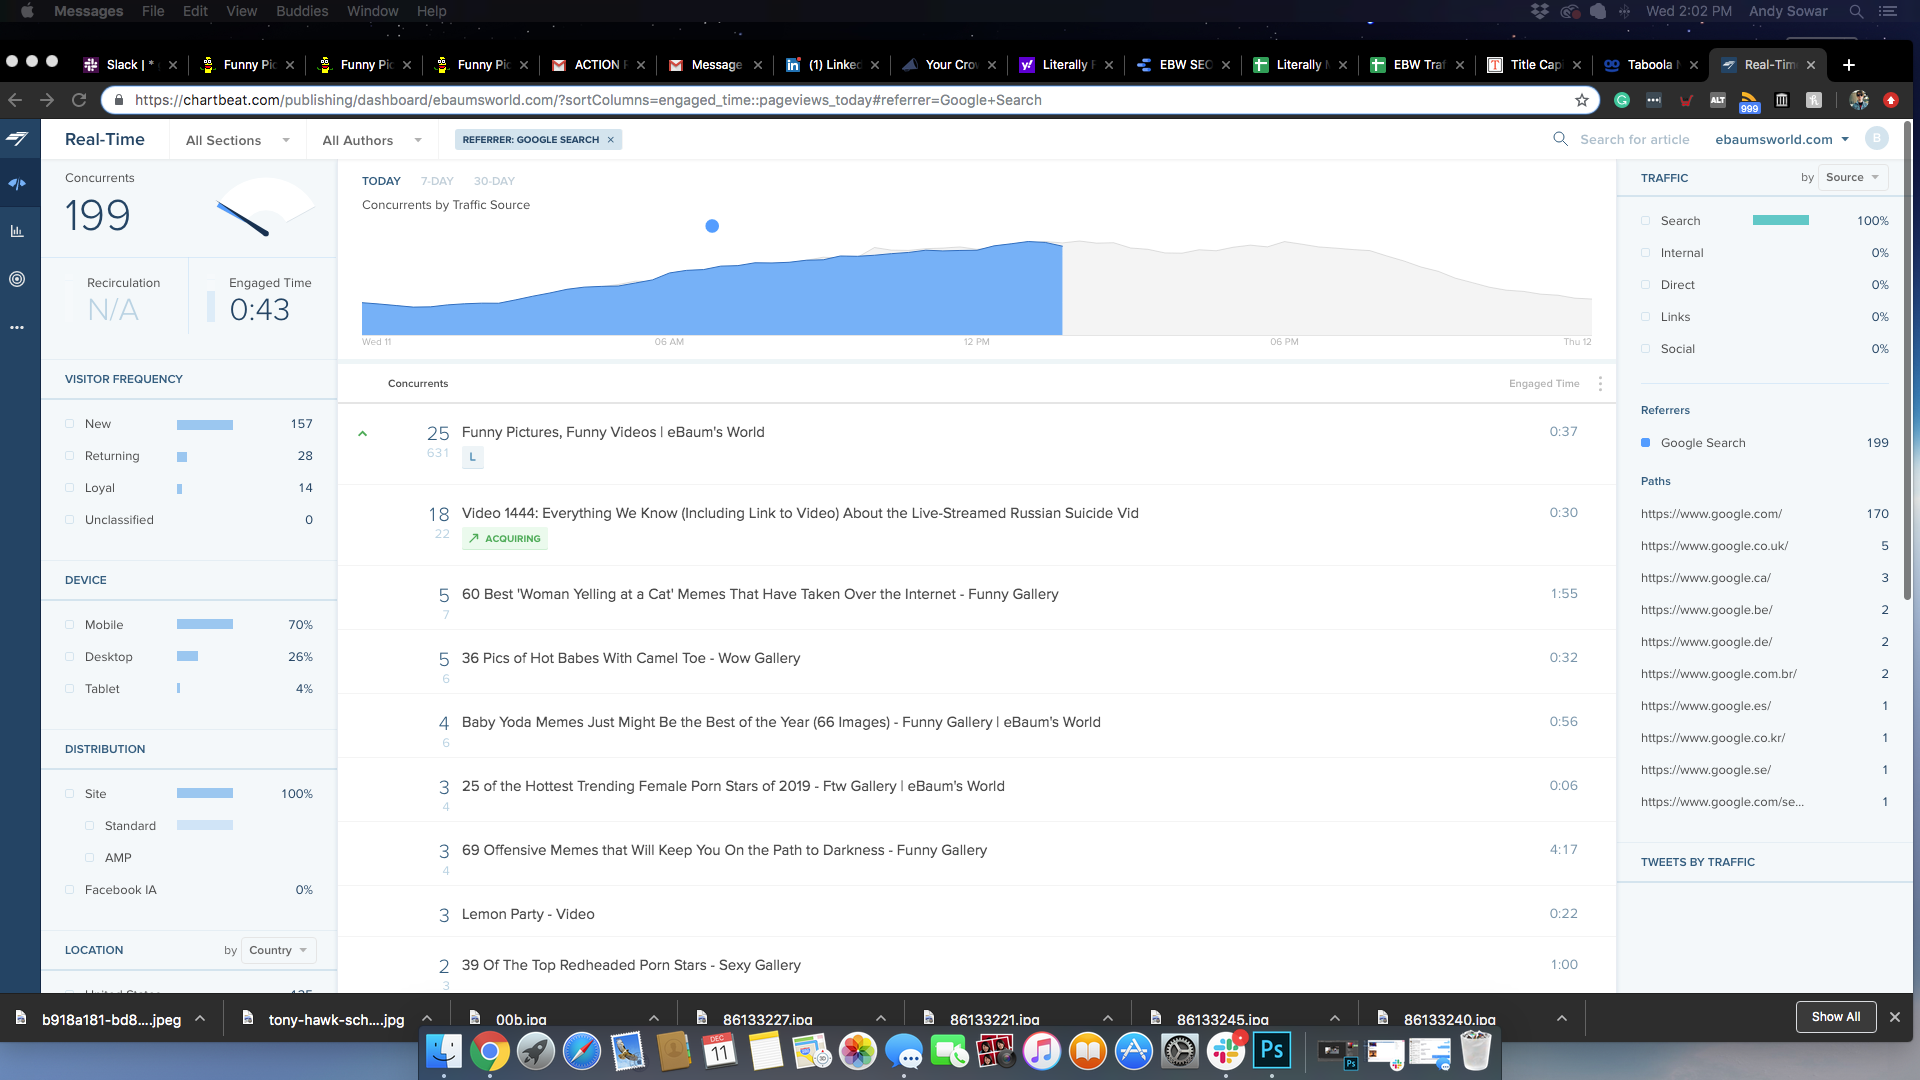
Task: Click the red upward arrow extension icon
Action: (x=1890, y=100)
